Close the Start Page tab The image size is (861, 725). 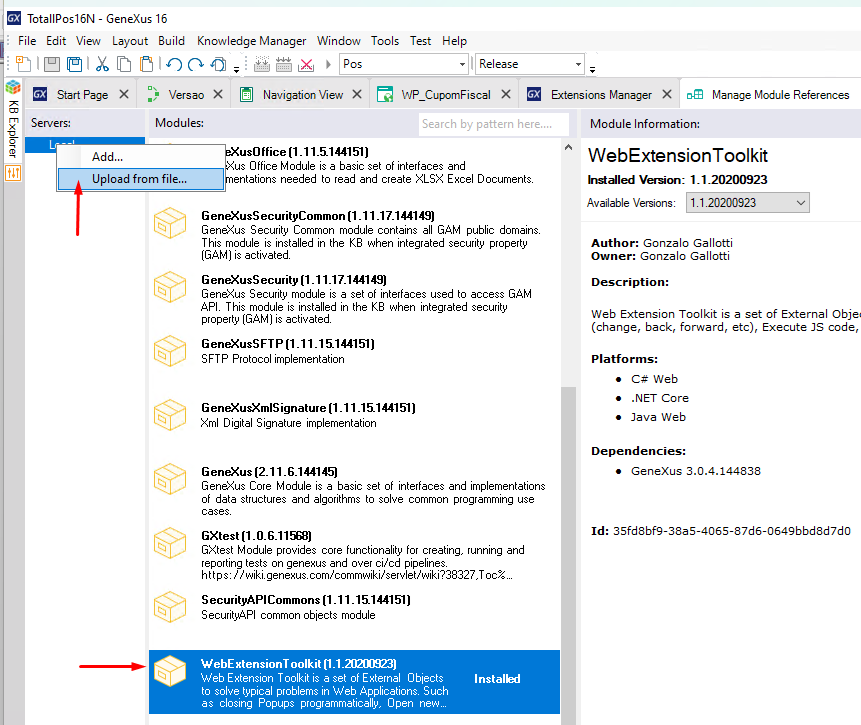124,94
